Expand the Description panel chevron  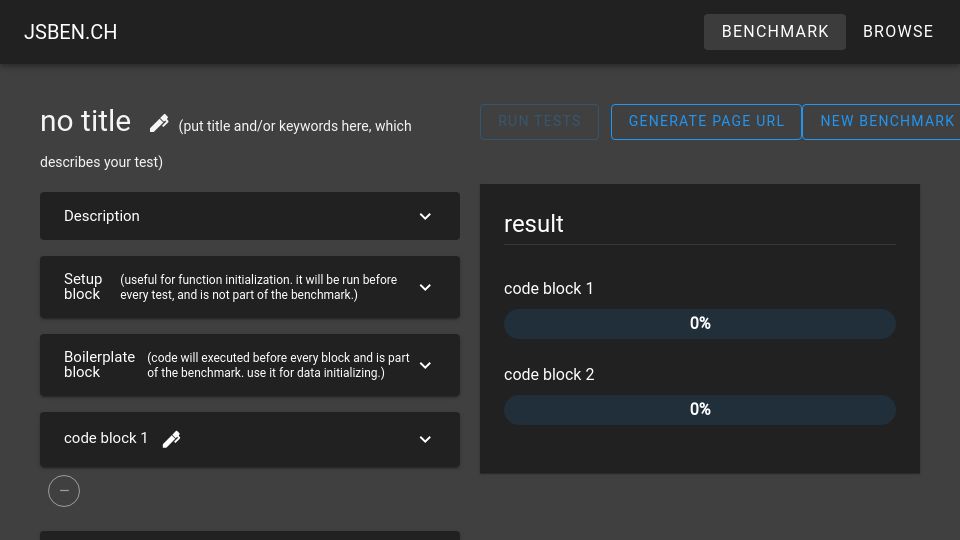point(425,216)
